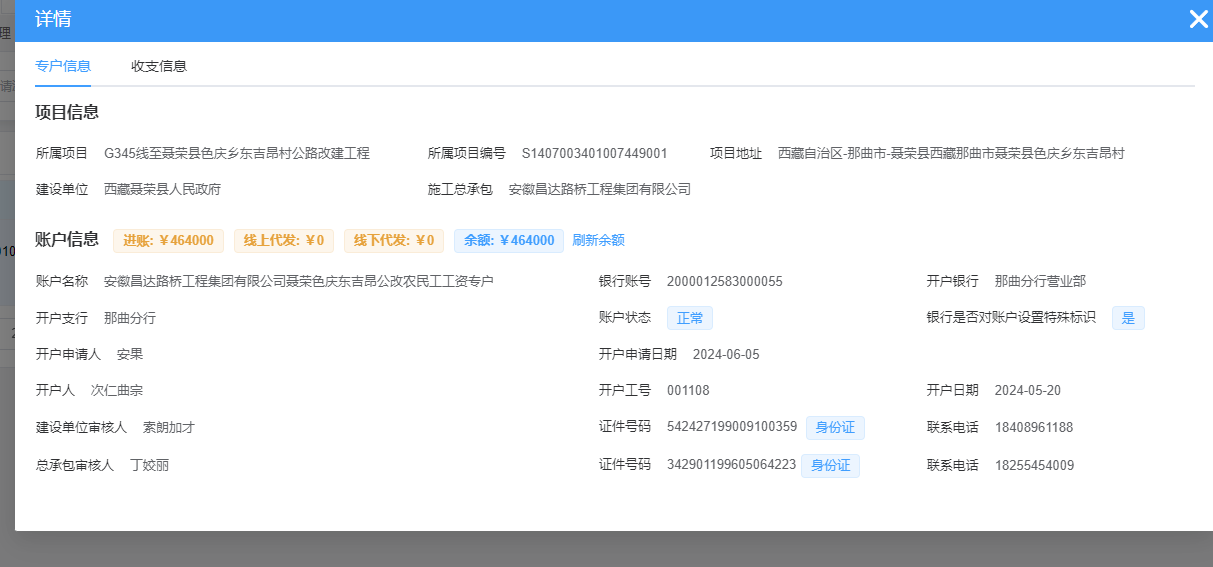Click 身份证 badge in the 建设单位审核人 row

point(835,428)
